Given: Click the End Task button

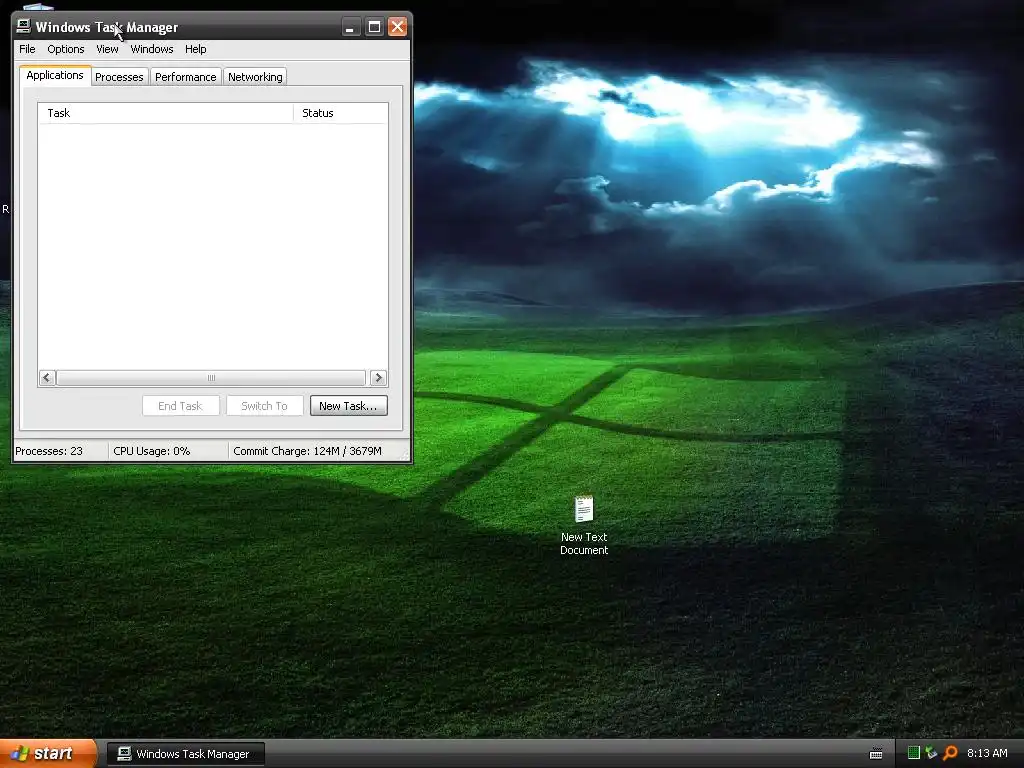Looking at the screenshot, I should coord(180,406).
